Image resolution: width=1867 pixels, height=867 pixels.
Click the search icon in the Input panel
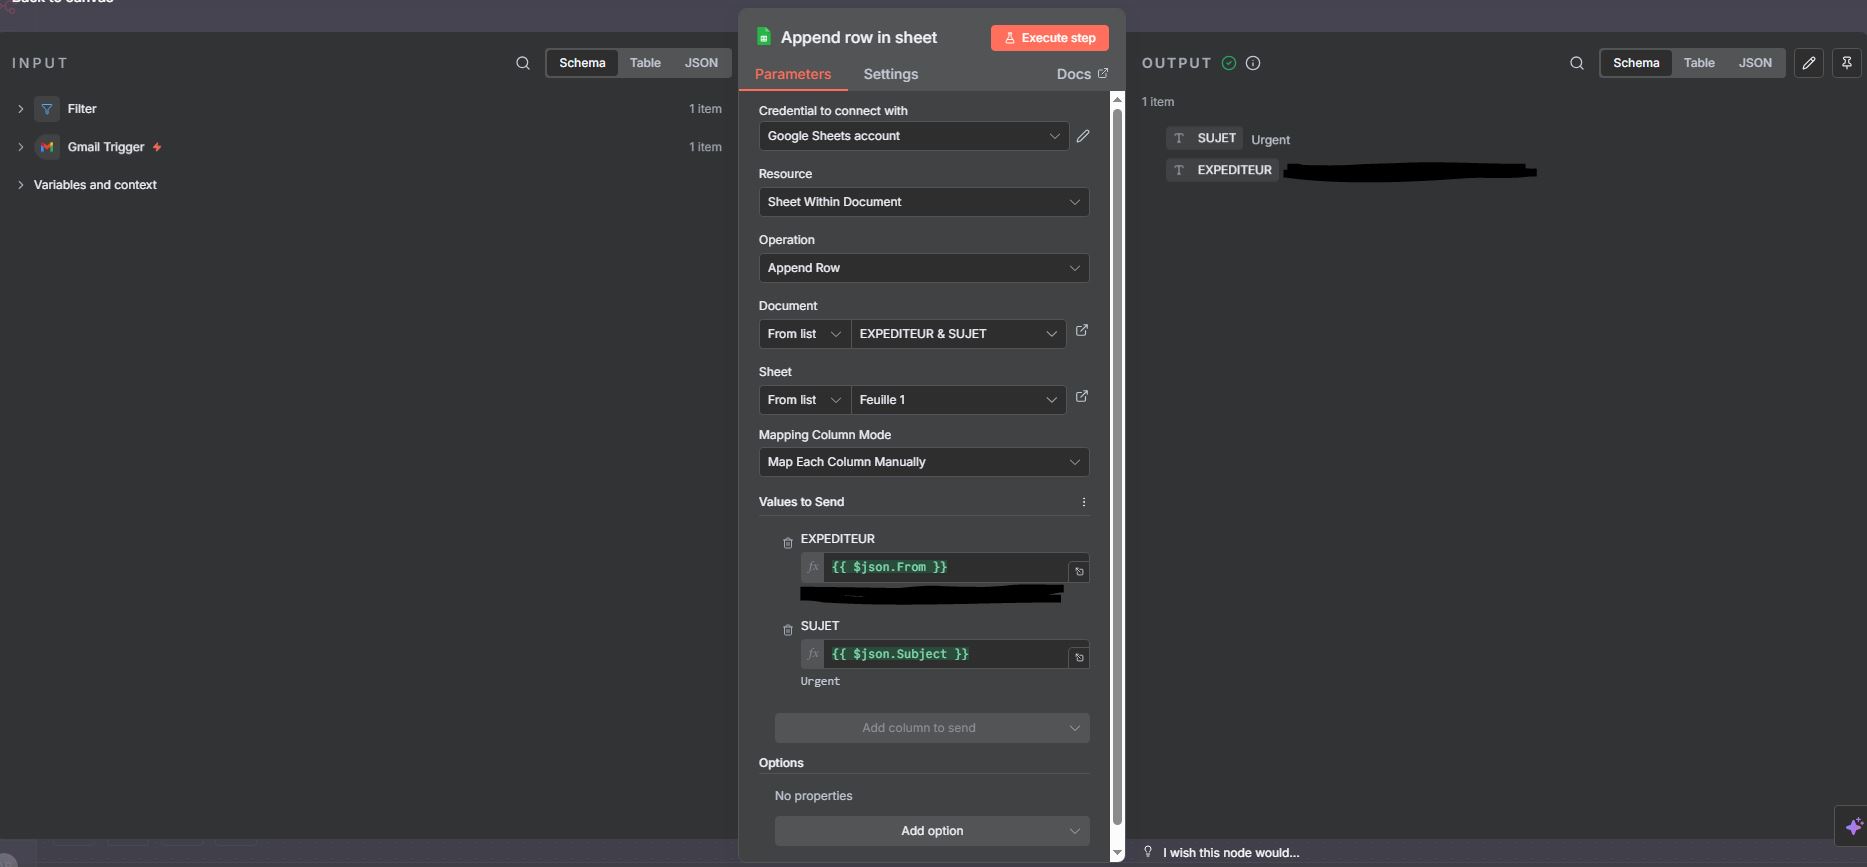[x=523, y=63]
